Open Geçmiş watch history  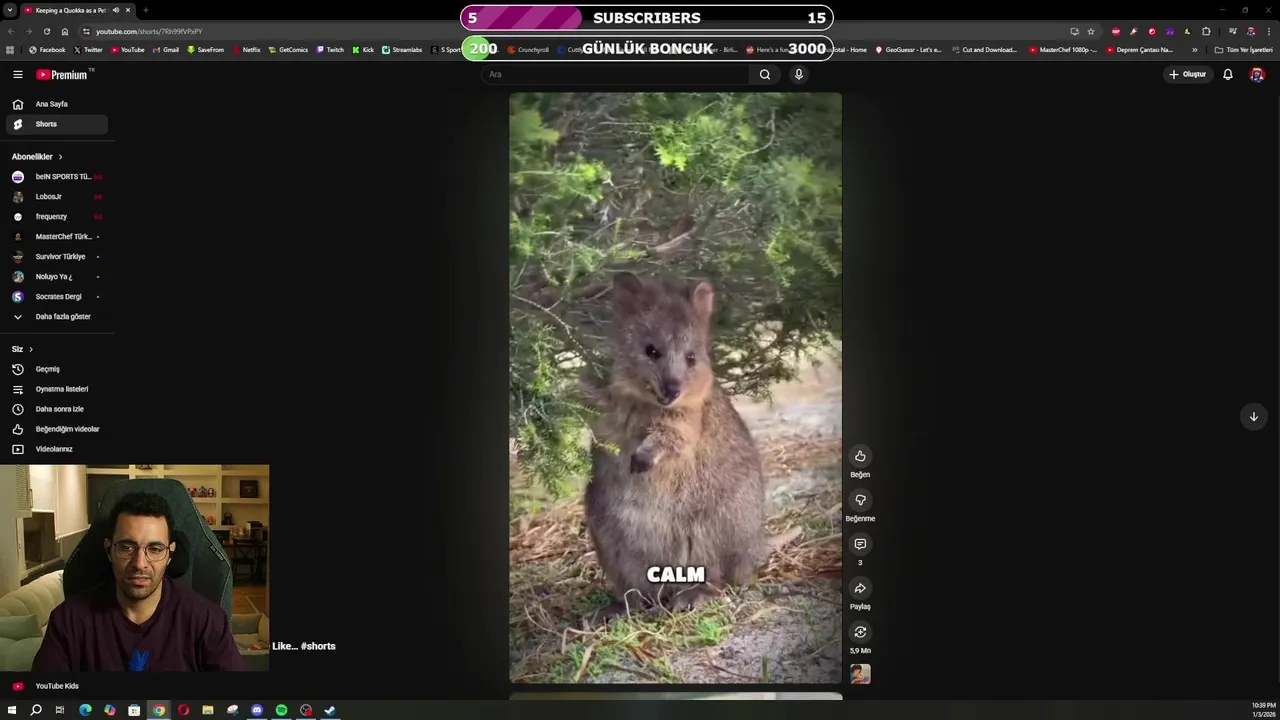tap(56, 369)
